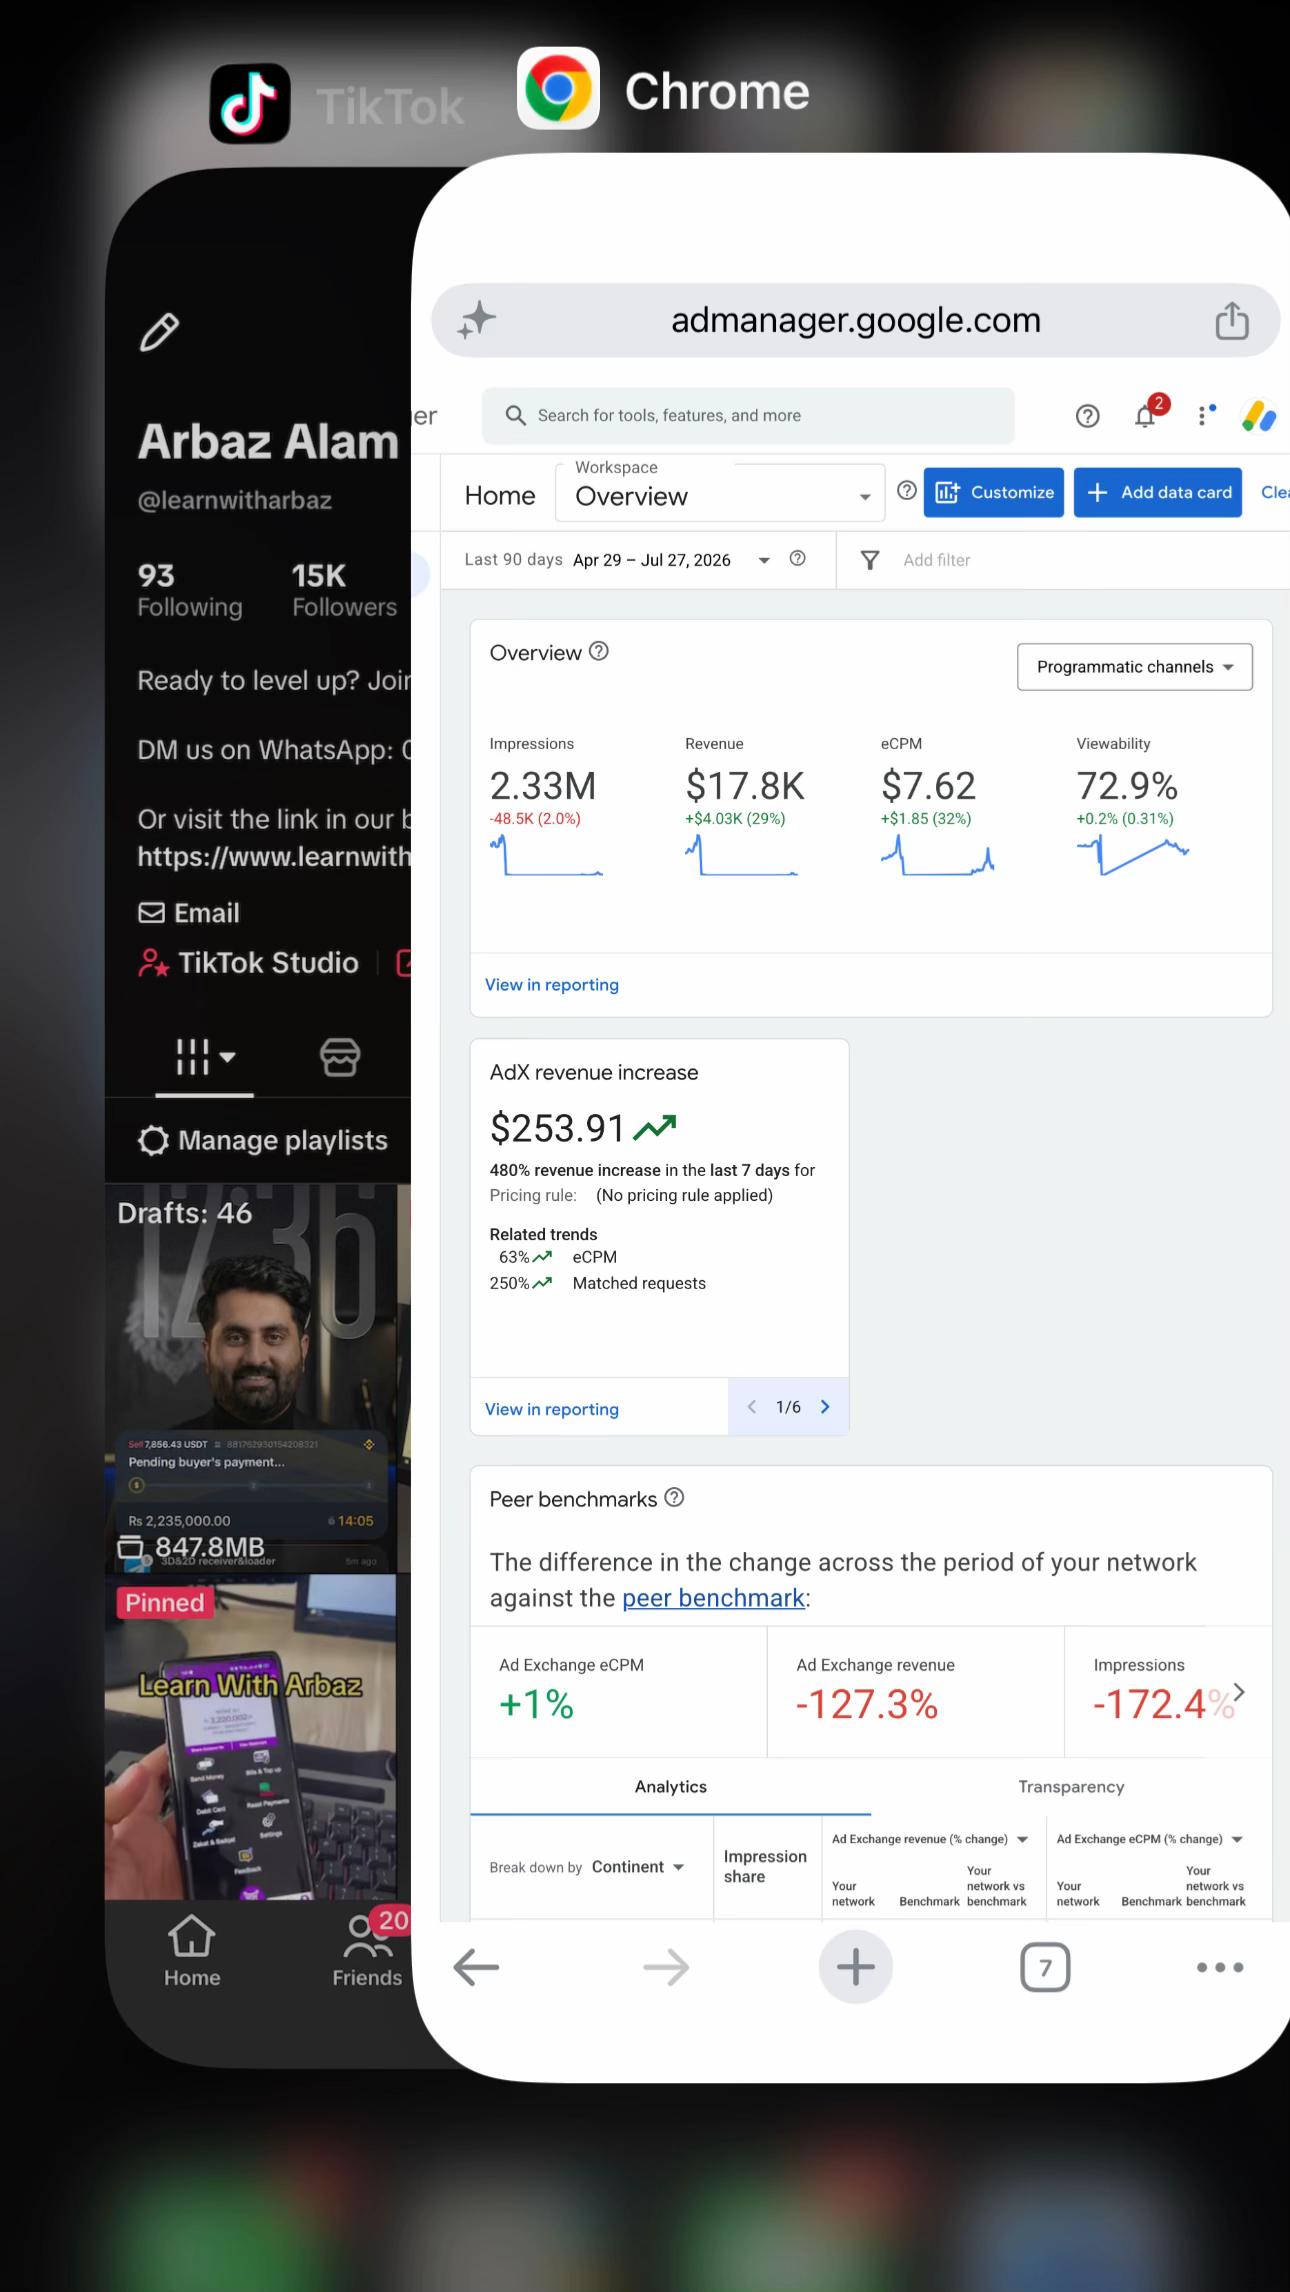Click the filter funnel icon

[x=870, y=560]
